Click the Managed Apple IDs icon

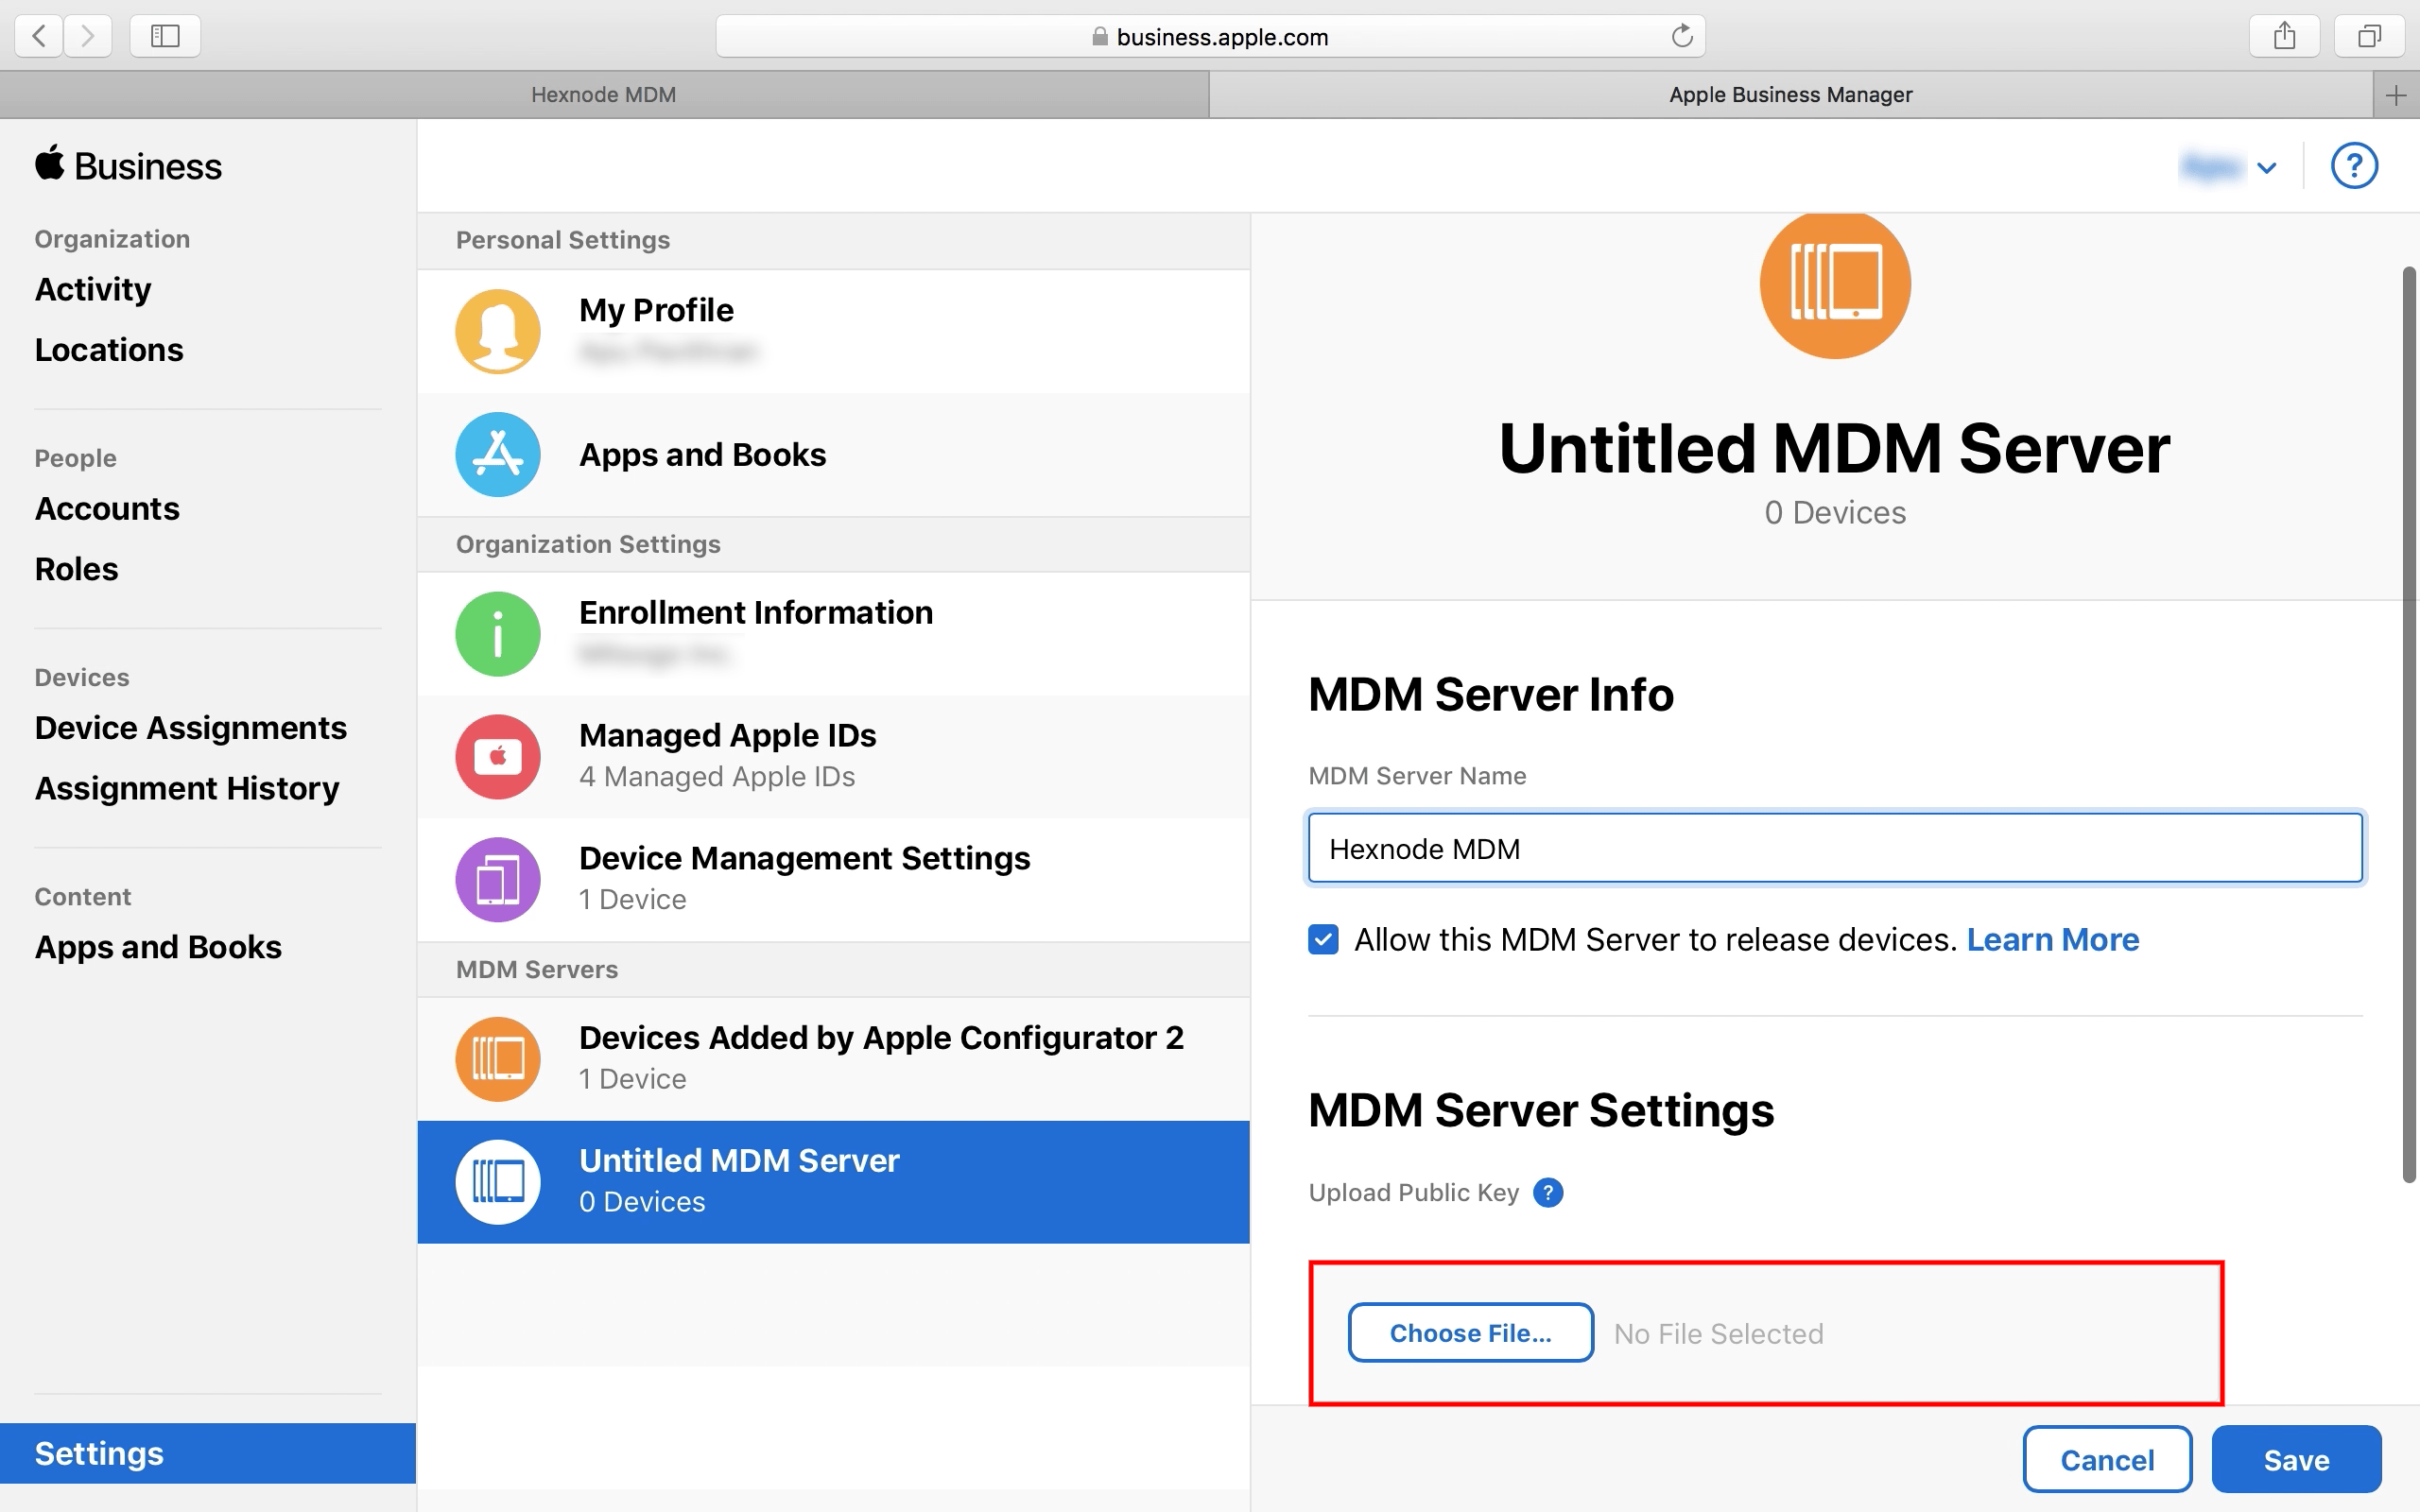click(x=497, y=757)
